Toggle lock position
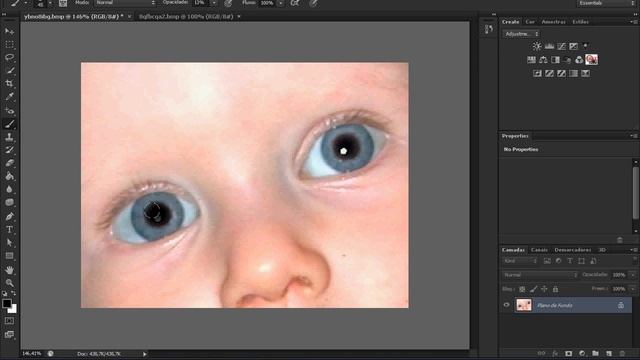 coord(544,289)
